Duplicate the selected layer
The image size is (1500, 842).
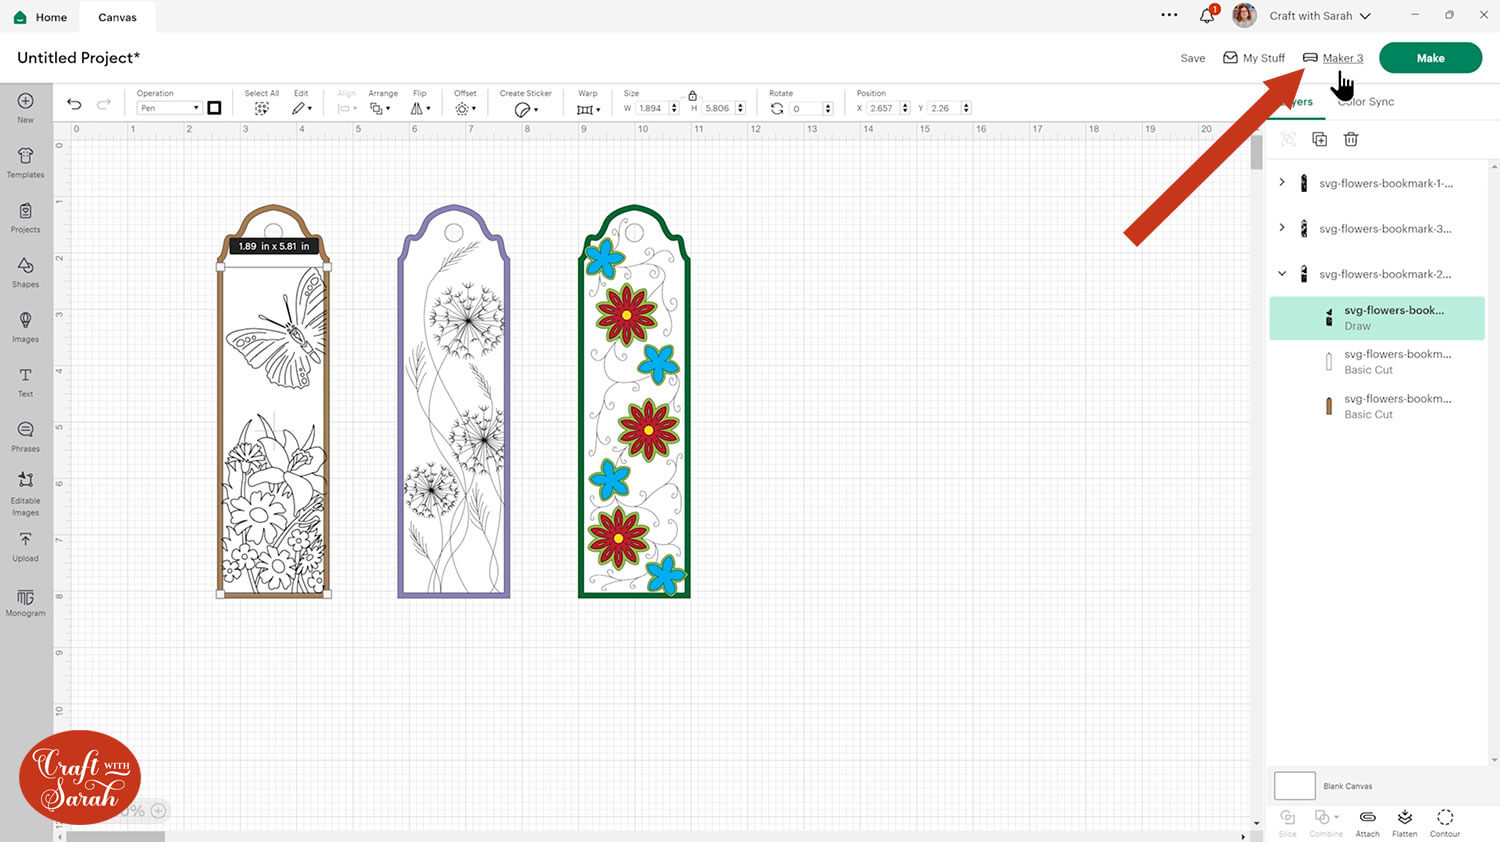click(1319, 139)
